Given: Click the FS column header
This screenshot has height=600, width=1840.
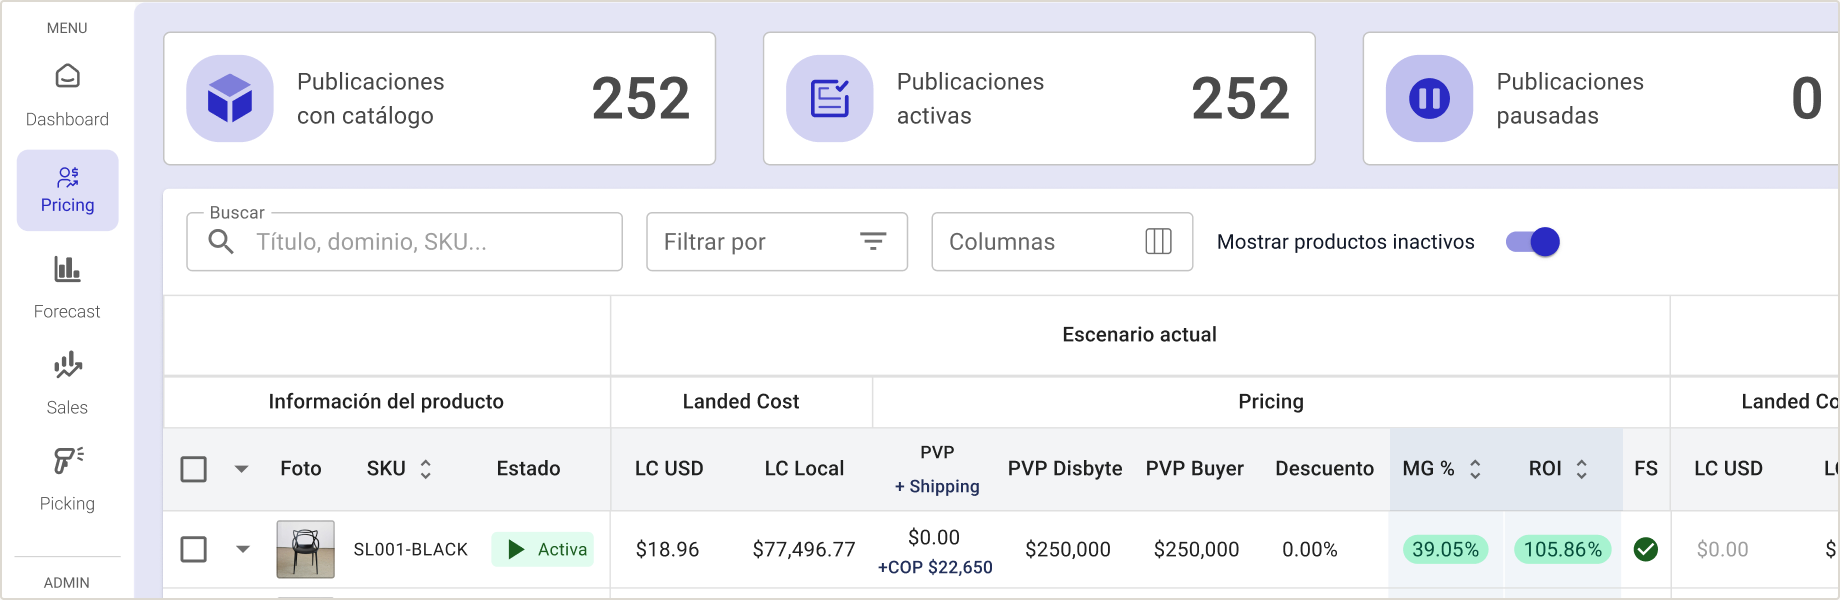Looking at the screenshot, I should 1646,468.
